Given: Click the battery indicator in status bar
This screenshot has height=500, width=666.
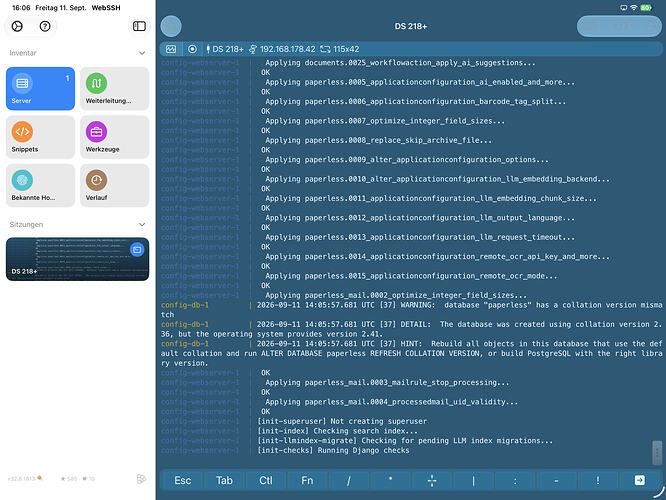Looking at the screenshot, I should (x=646, y=8).
